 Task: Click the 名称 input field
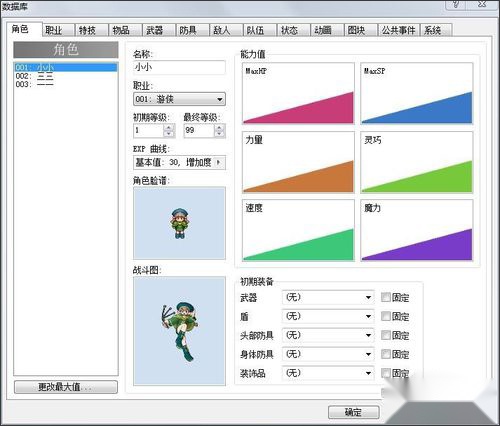pos(179,67)
